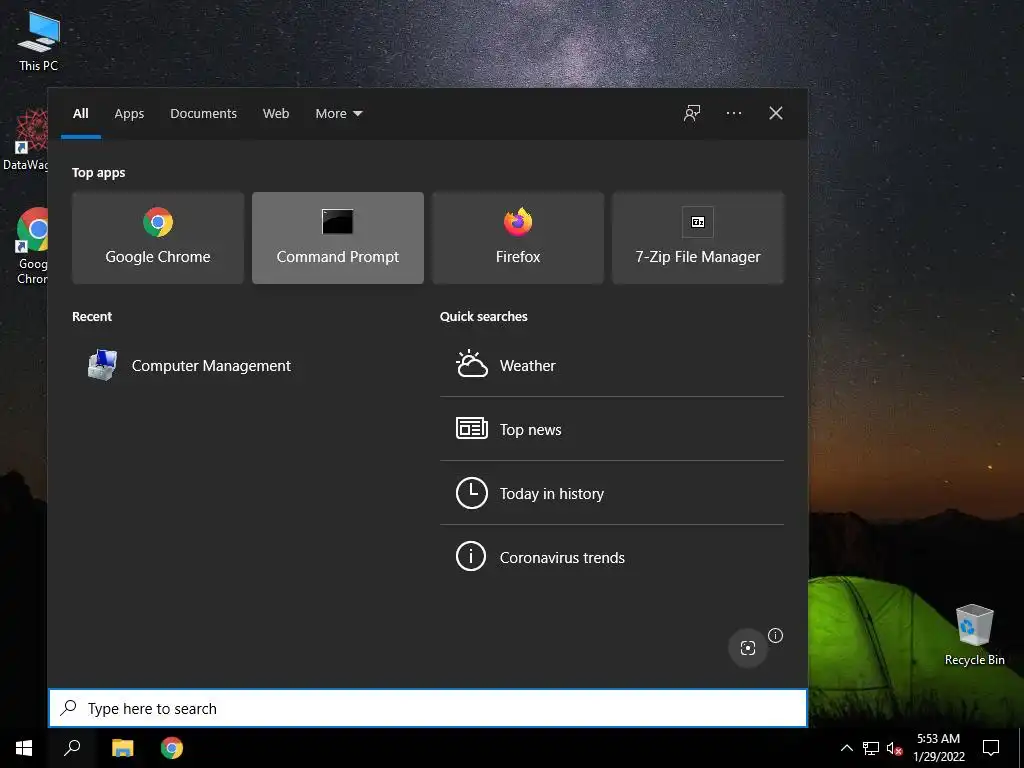Open the Action Center notifications icon
This screenshot has height=768, width=1024.
coord(991,748)
